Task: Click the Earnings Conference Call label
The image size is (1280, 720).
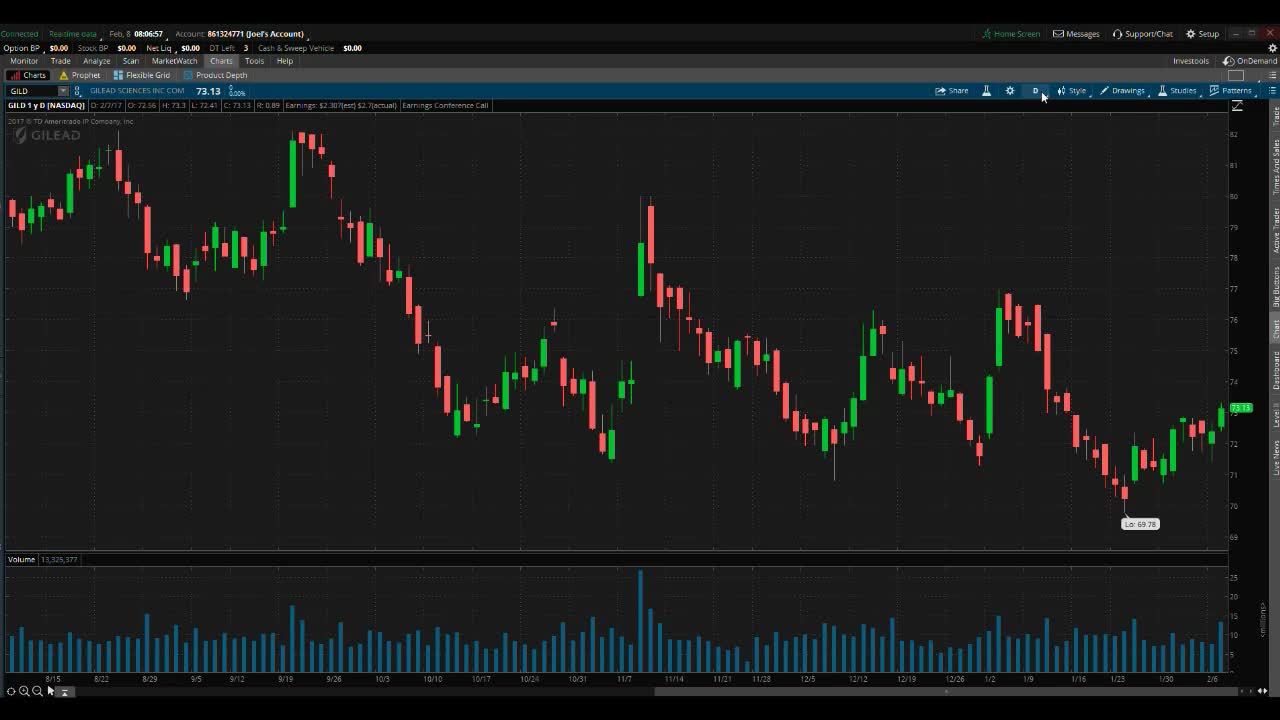Action: (445, 105)
